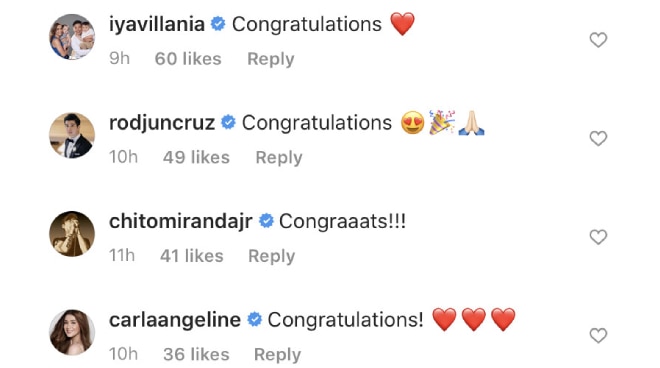The width and height of the screenshot is (660, 368).
Task: Like chitomirandajr's comment with heart icon
Action: 598,237
